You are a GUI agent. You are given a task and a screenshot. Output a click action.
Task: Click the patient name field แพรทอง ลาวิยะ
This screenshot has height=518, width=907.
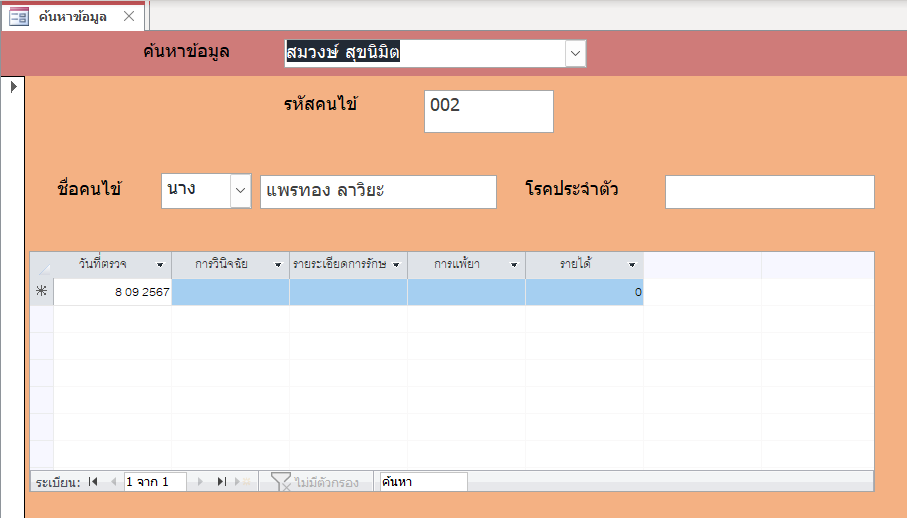click(x=378, y=192)
